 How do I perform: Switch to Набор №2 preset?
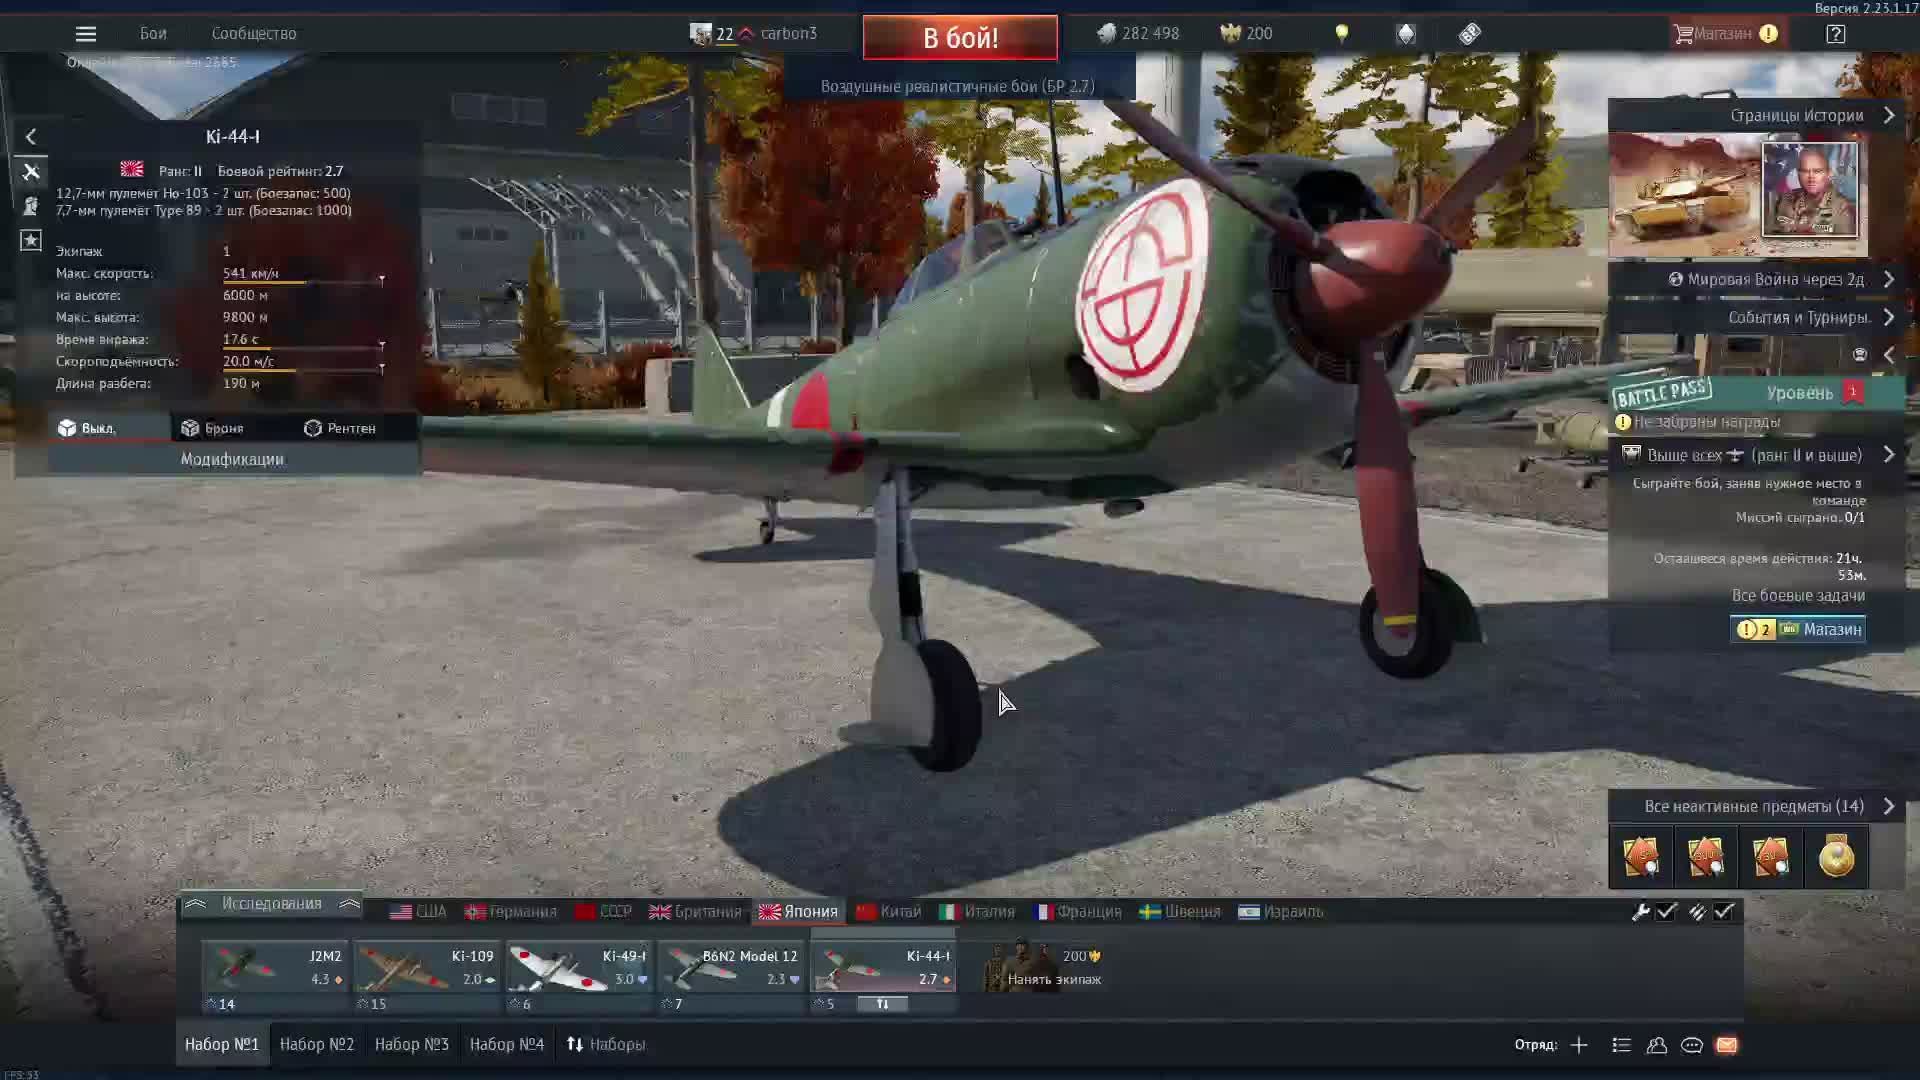coord(316,1044)
